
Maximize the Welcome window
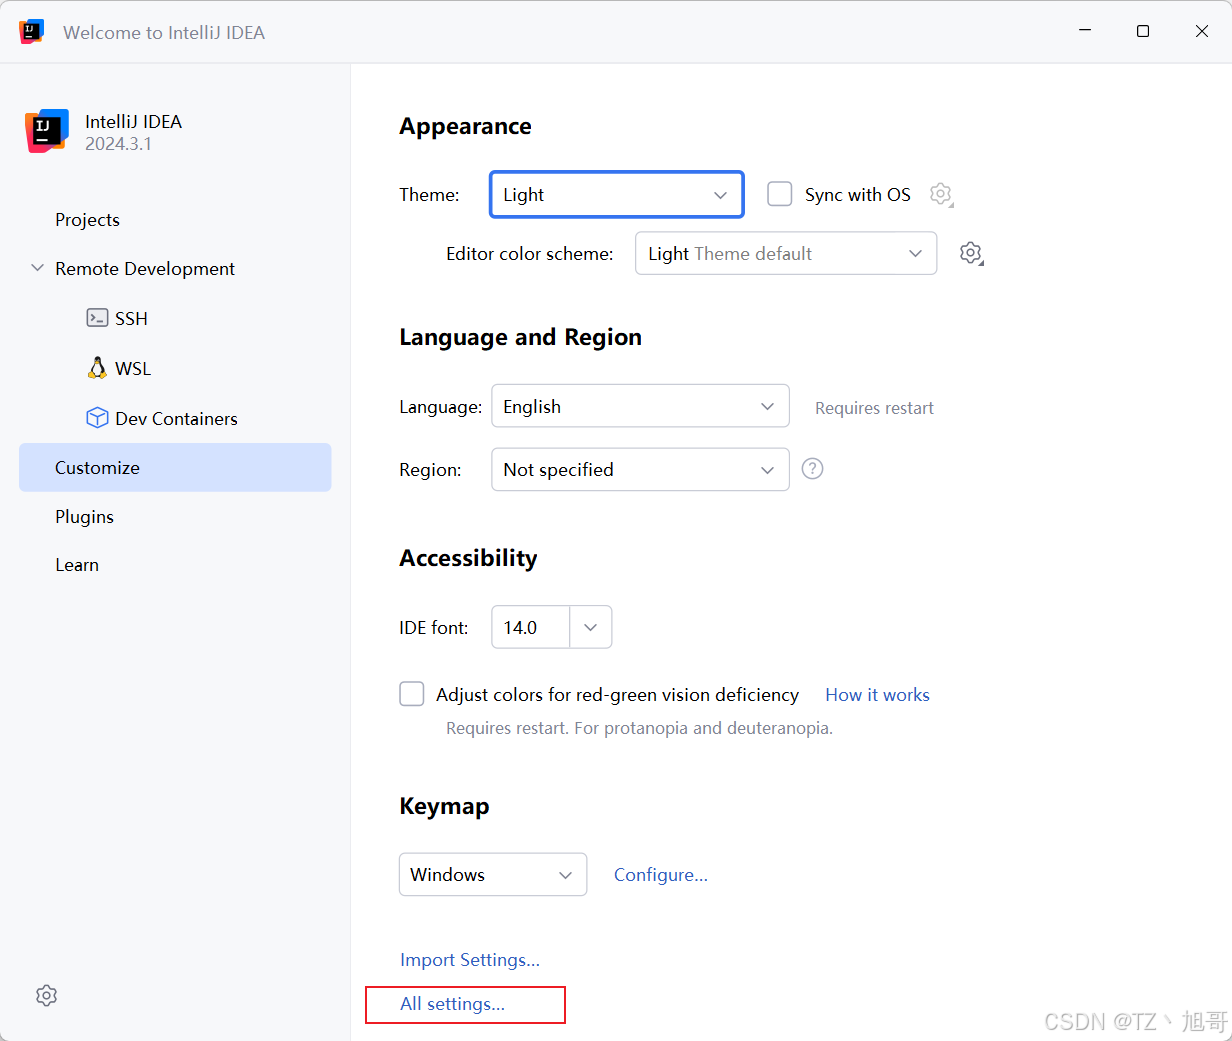1143,31
